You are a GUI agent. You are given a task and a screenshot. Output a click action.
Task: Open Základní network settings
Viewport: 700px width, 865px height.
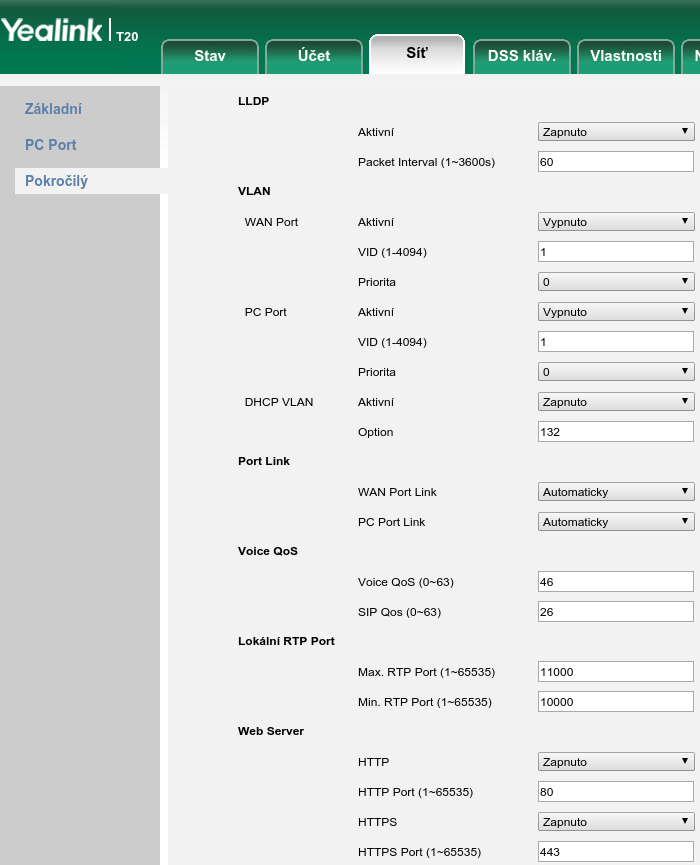tap(53, 109)
